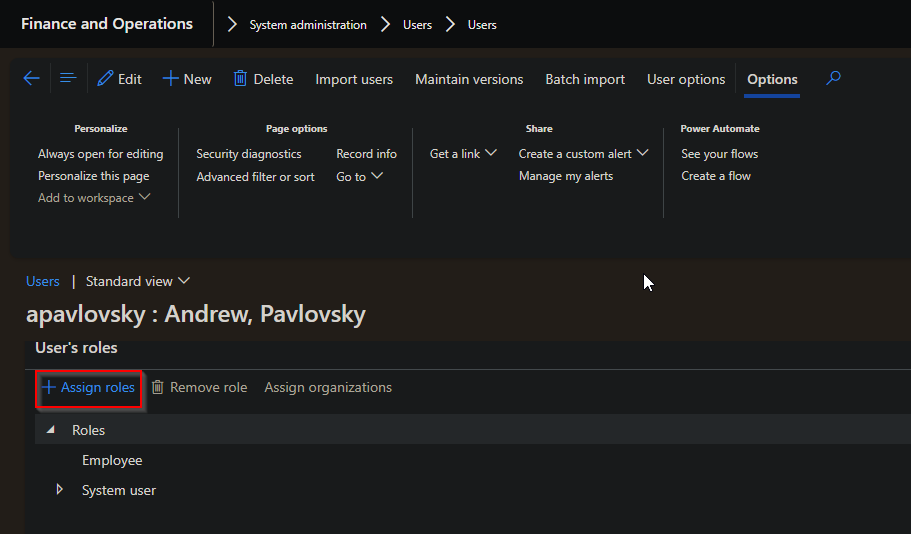The image size is (911, 534).
Task: Collapse the Roles tree node
Action: point(51,430)
